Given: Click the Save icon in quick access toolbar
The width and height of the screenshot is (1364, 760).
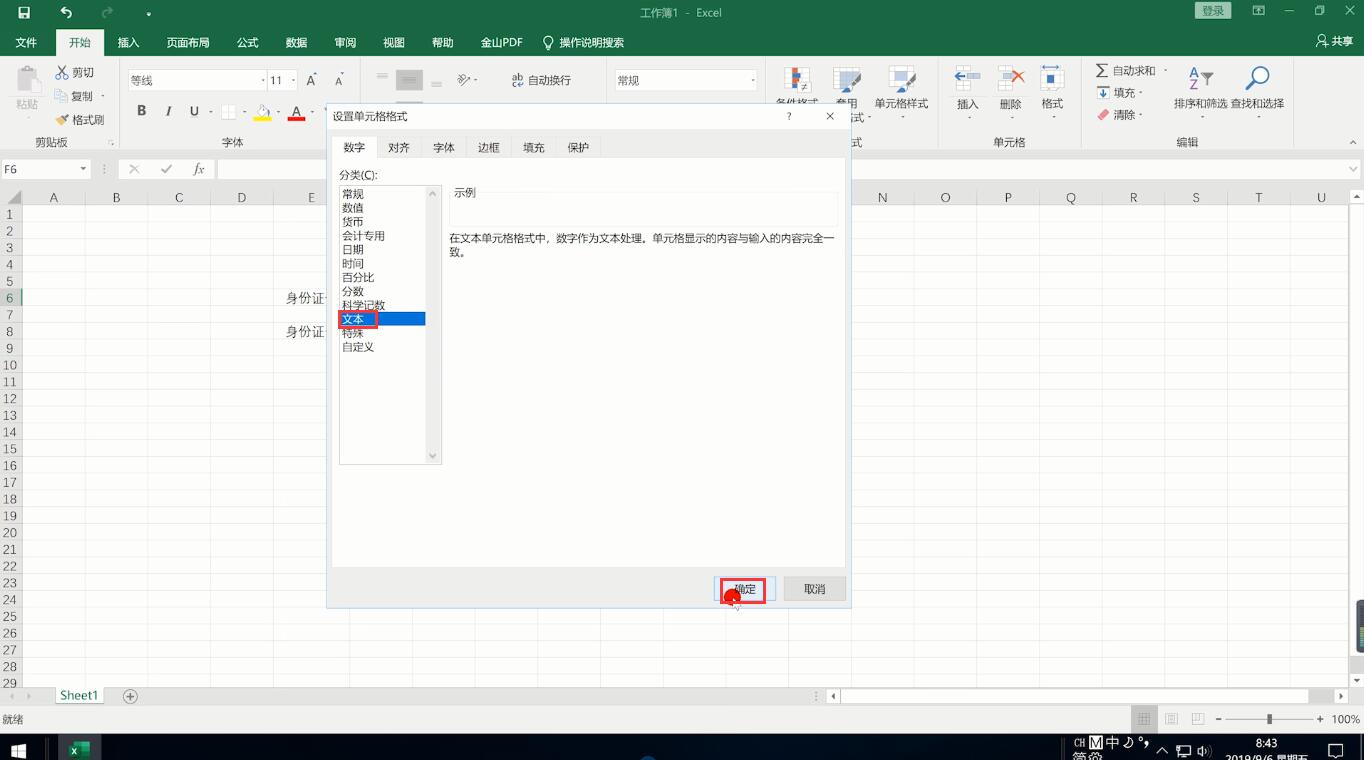Looking at the screenshot, I should (x=24, y=13).
